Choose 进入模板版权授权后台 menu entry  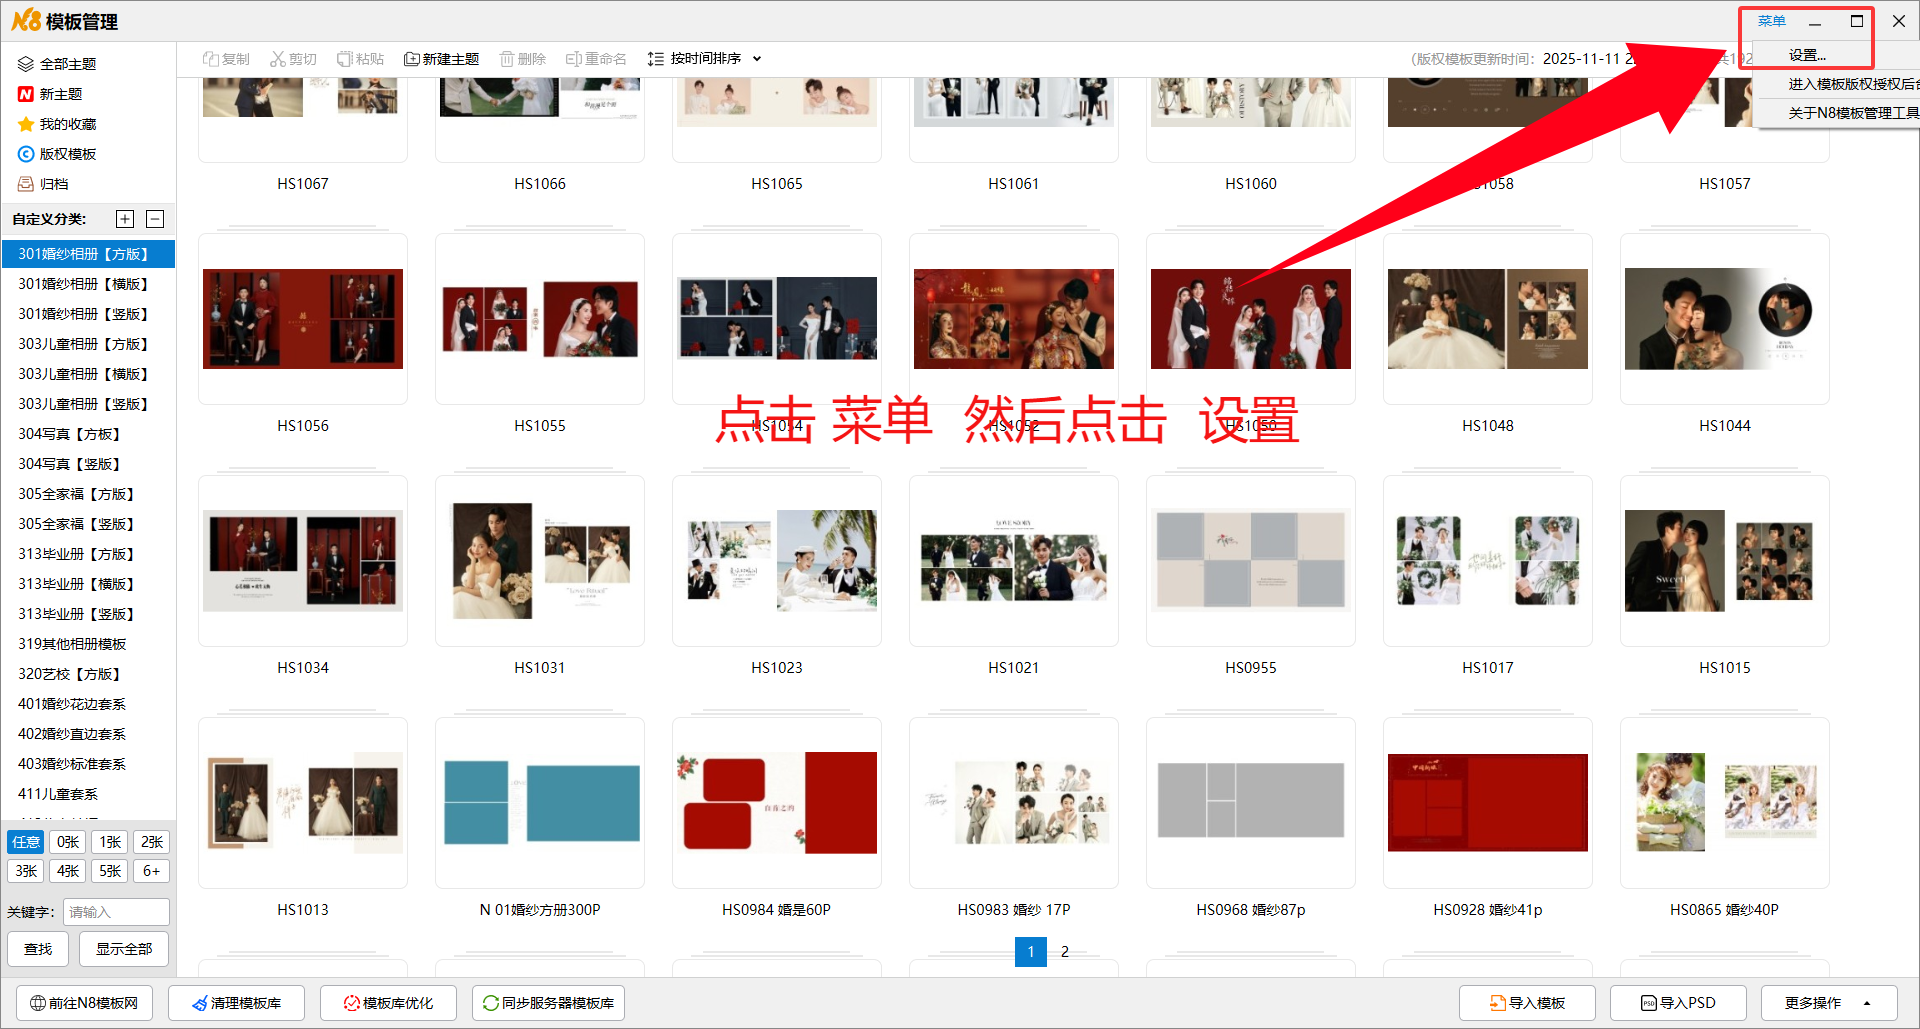1854,84
